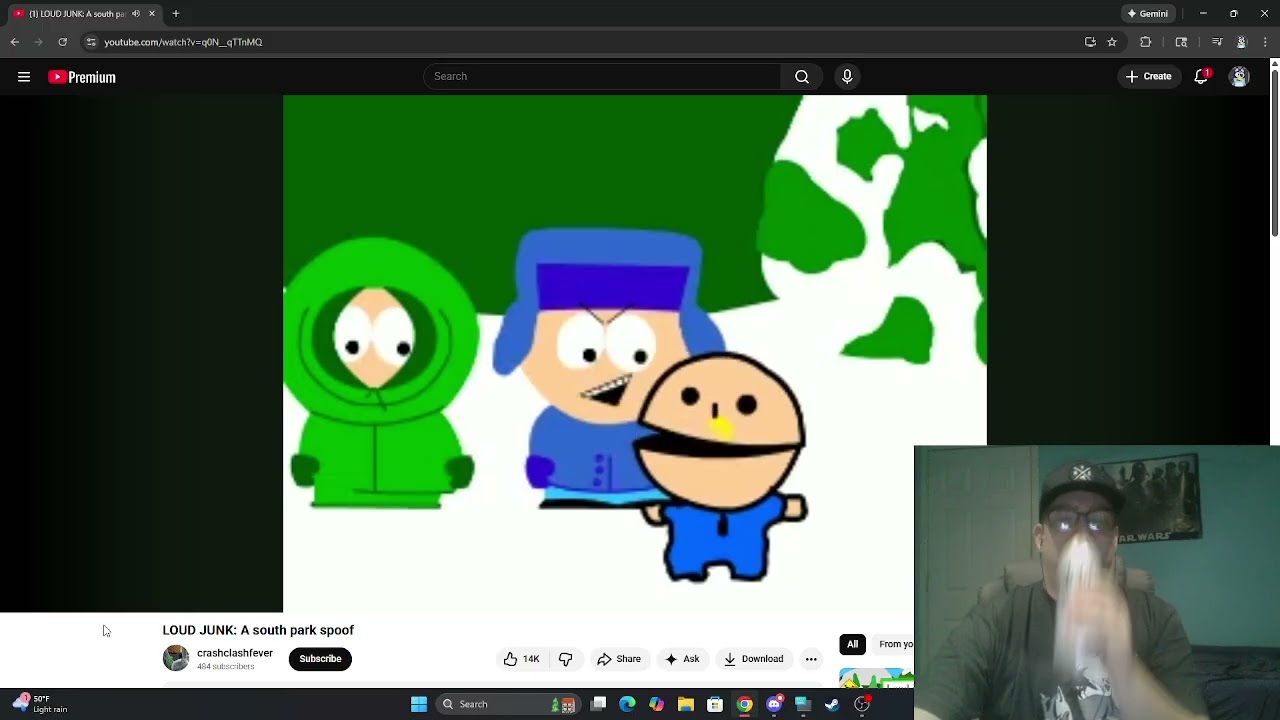Switch to Chrome on taskbar
The image size is (1280, 720).
pos(744,704)
